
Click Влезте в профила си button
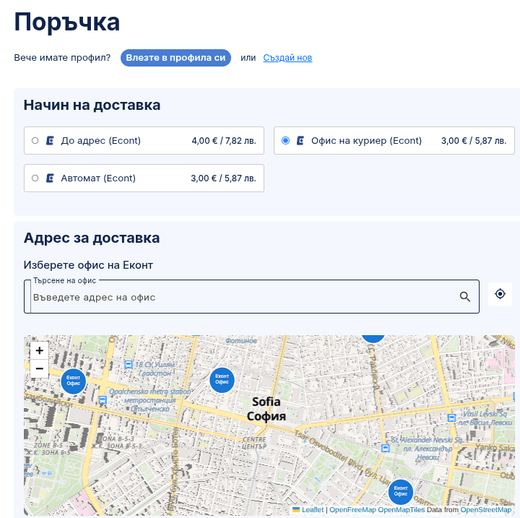tap(176, 58)
